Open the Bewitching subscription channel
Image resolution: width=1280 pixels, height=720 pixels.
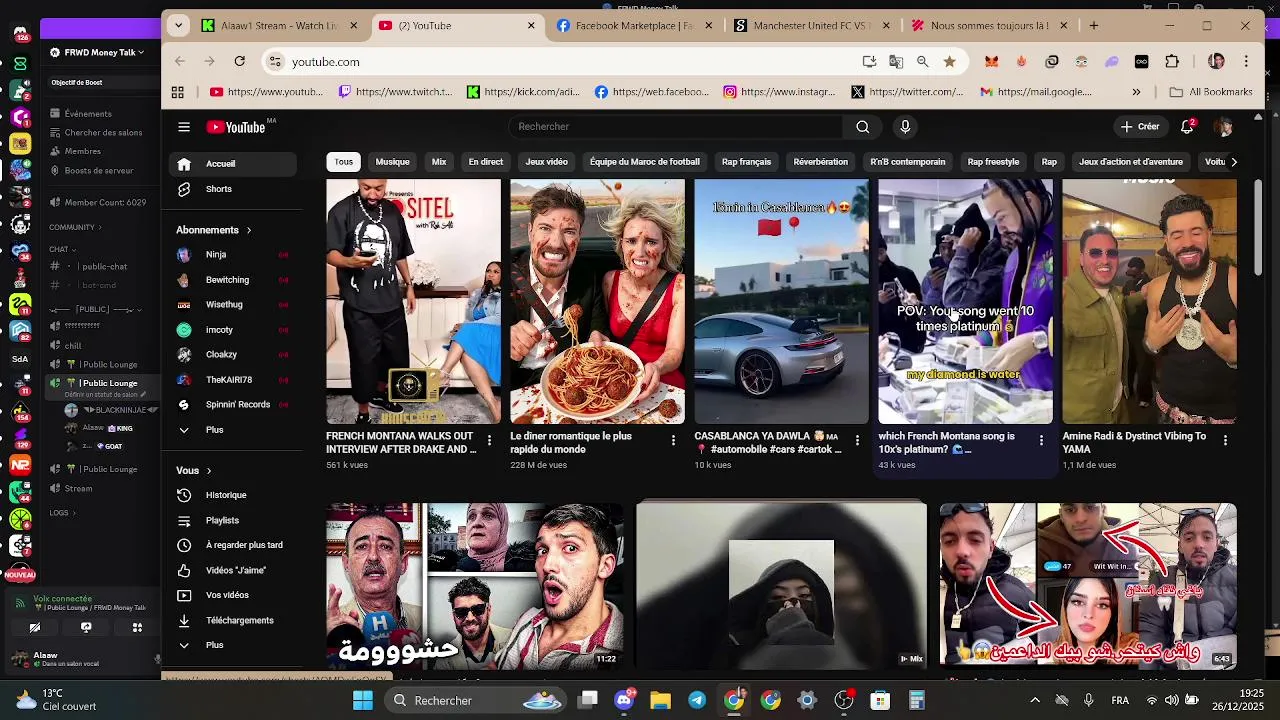(227, 280)
